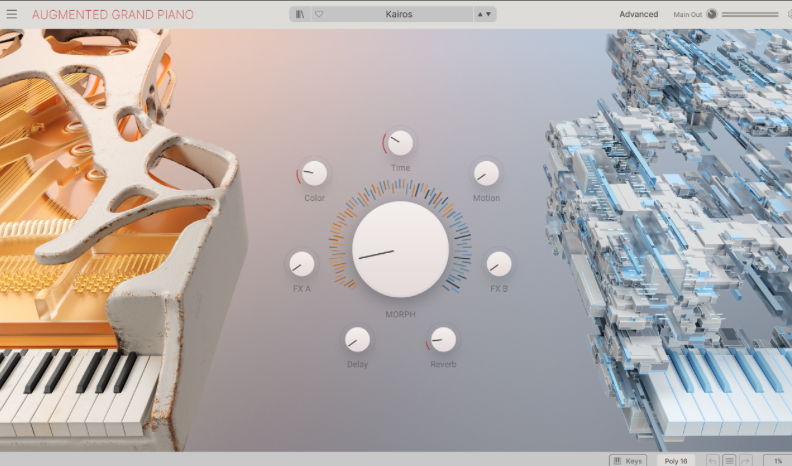Click the MORPH label
792x466 pixels.
tap(400, 314)
